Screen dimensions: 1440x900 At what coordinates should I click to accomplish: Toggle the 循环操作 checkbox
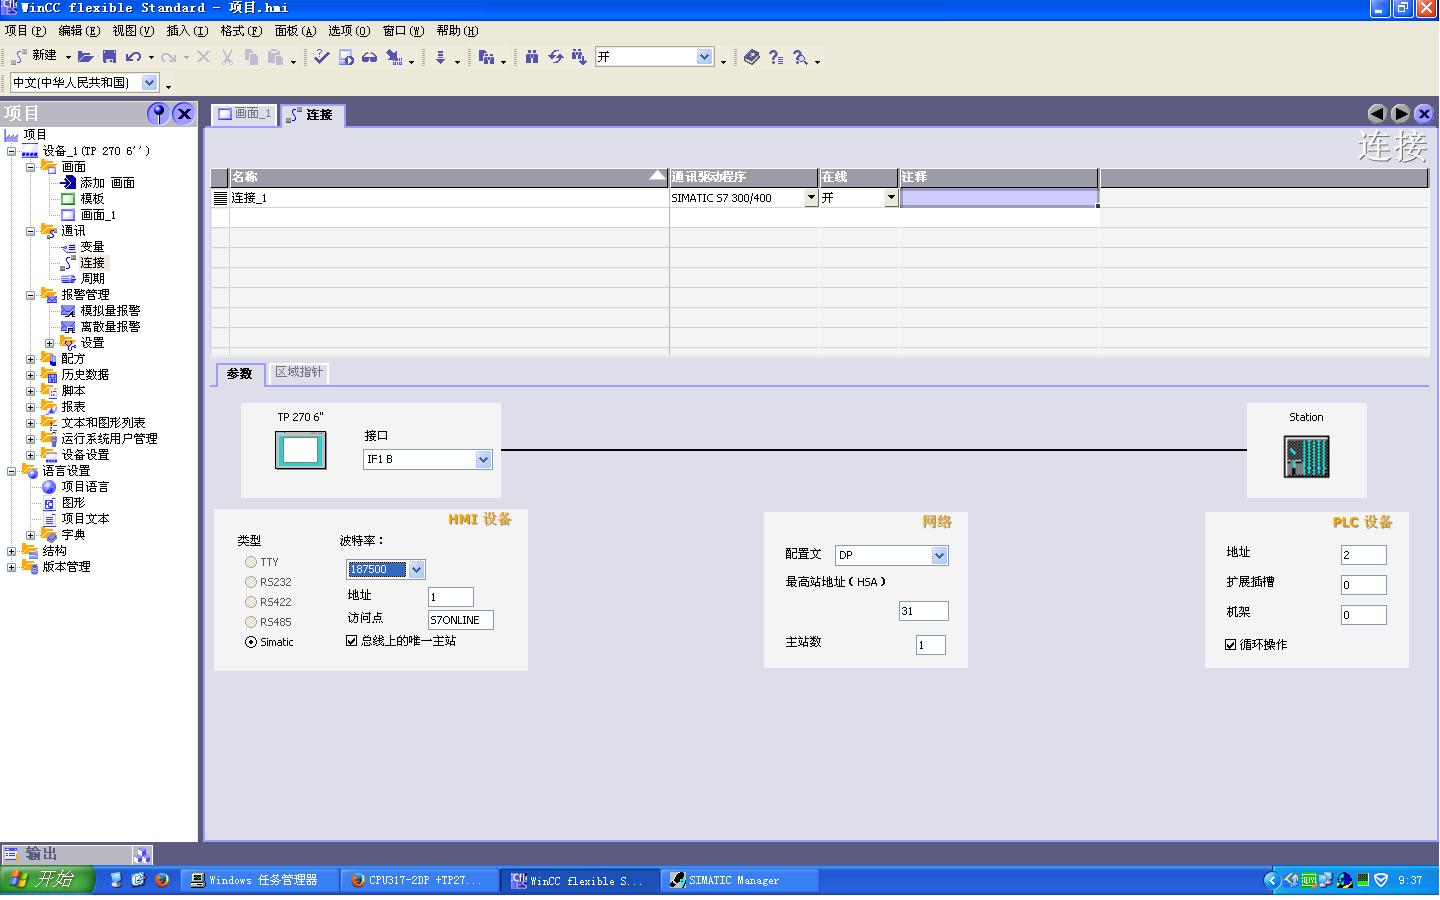click(x=1231, y=645)
